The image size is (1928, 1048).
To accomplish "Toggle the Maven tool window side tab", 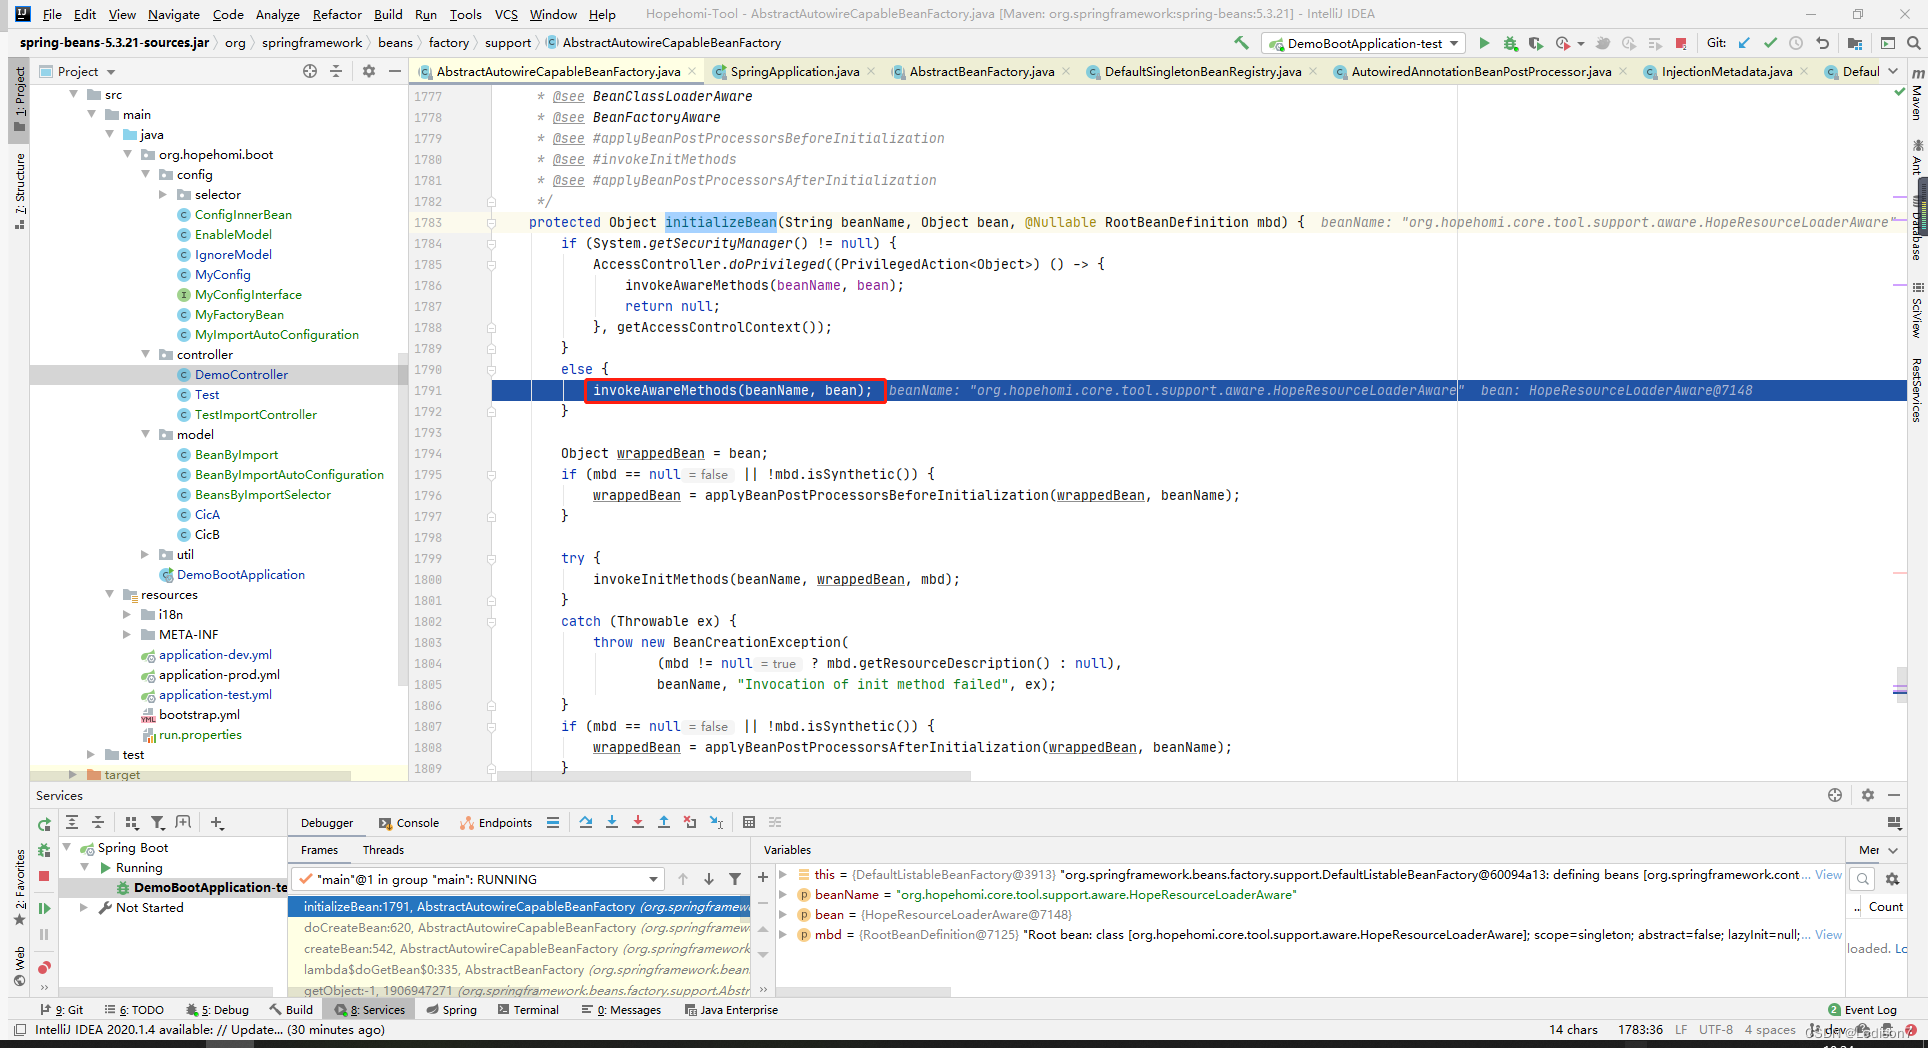I will (1917, 96).
